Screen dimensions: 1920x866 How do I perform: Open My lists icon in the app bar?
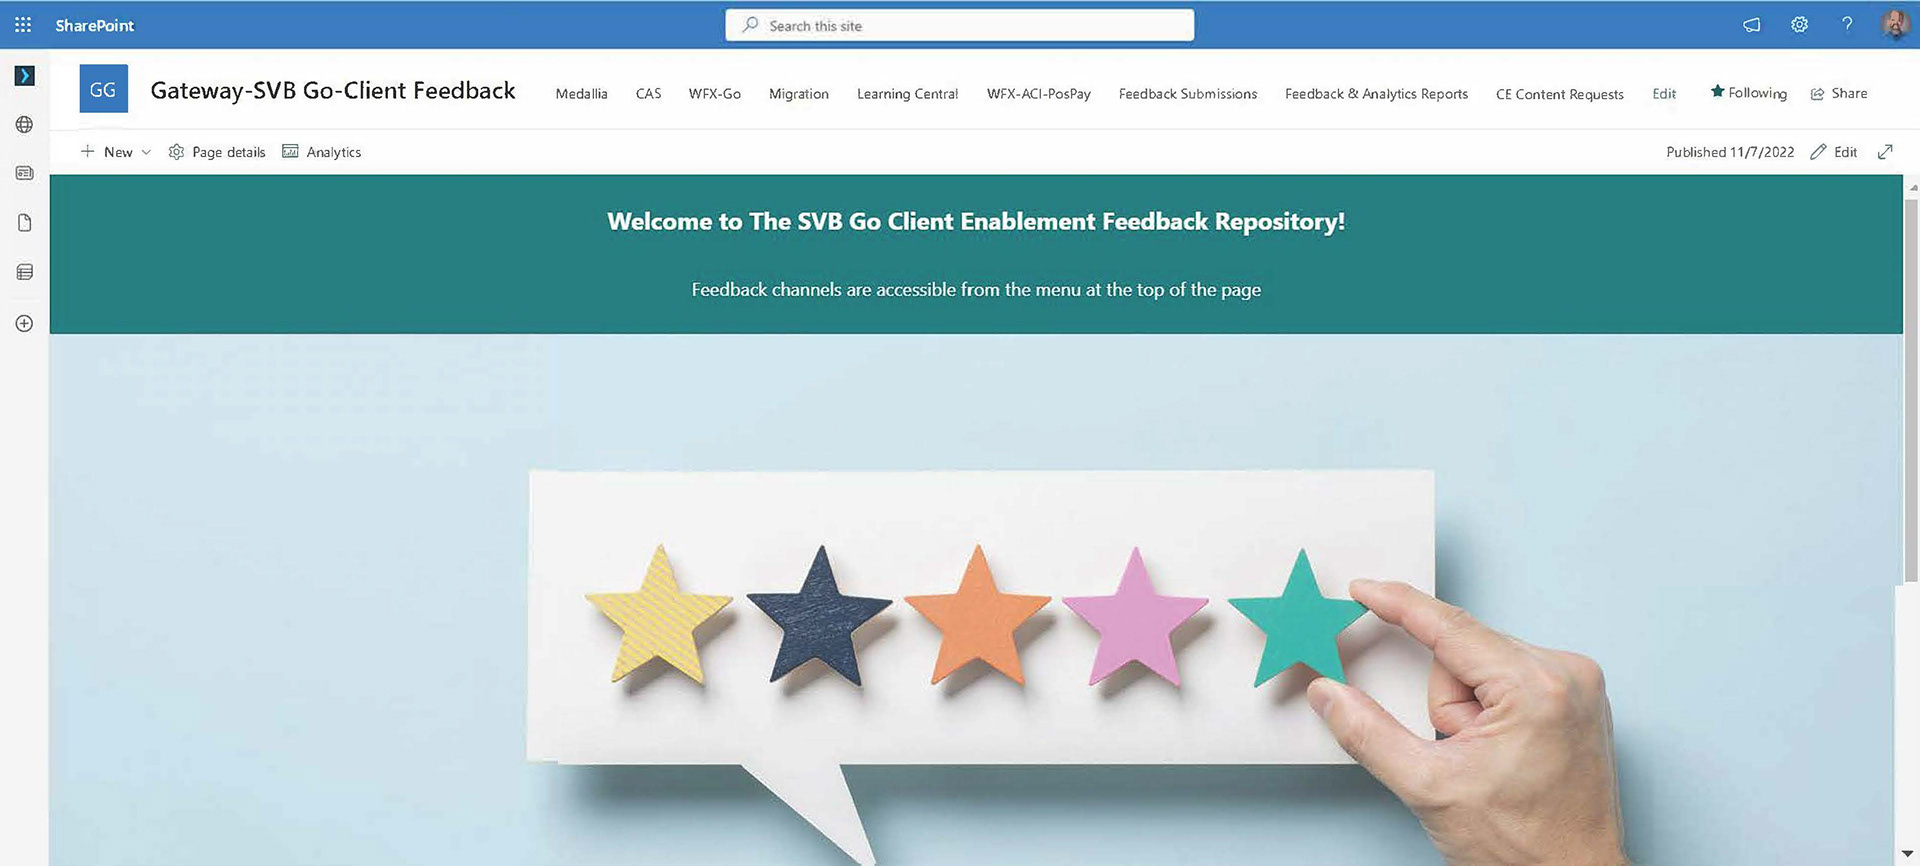24,272
